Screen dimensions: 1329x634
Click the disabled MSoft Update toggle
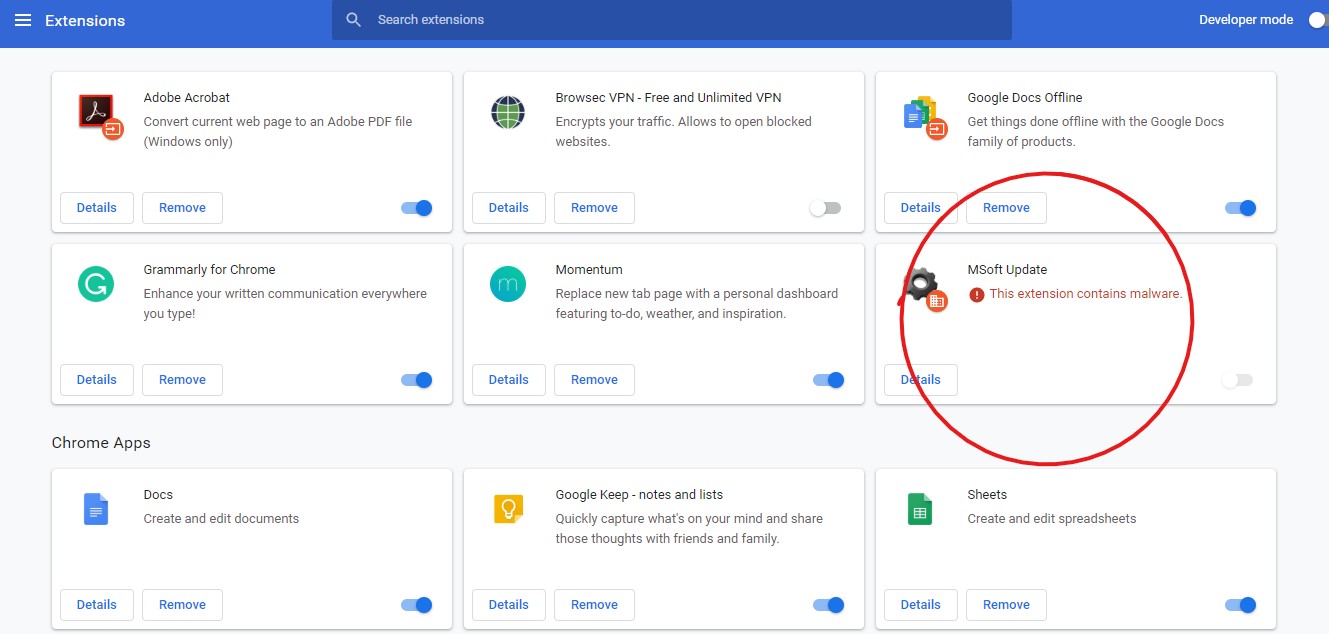[1237, 380]
